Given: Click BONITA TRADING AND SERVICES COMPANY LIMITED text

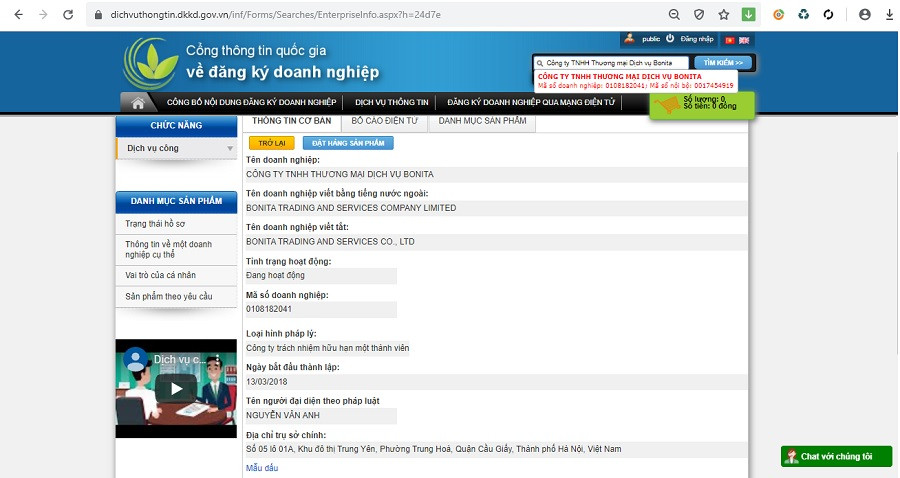Looking at the screenshot, I should [351, 208].
